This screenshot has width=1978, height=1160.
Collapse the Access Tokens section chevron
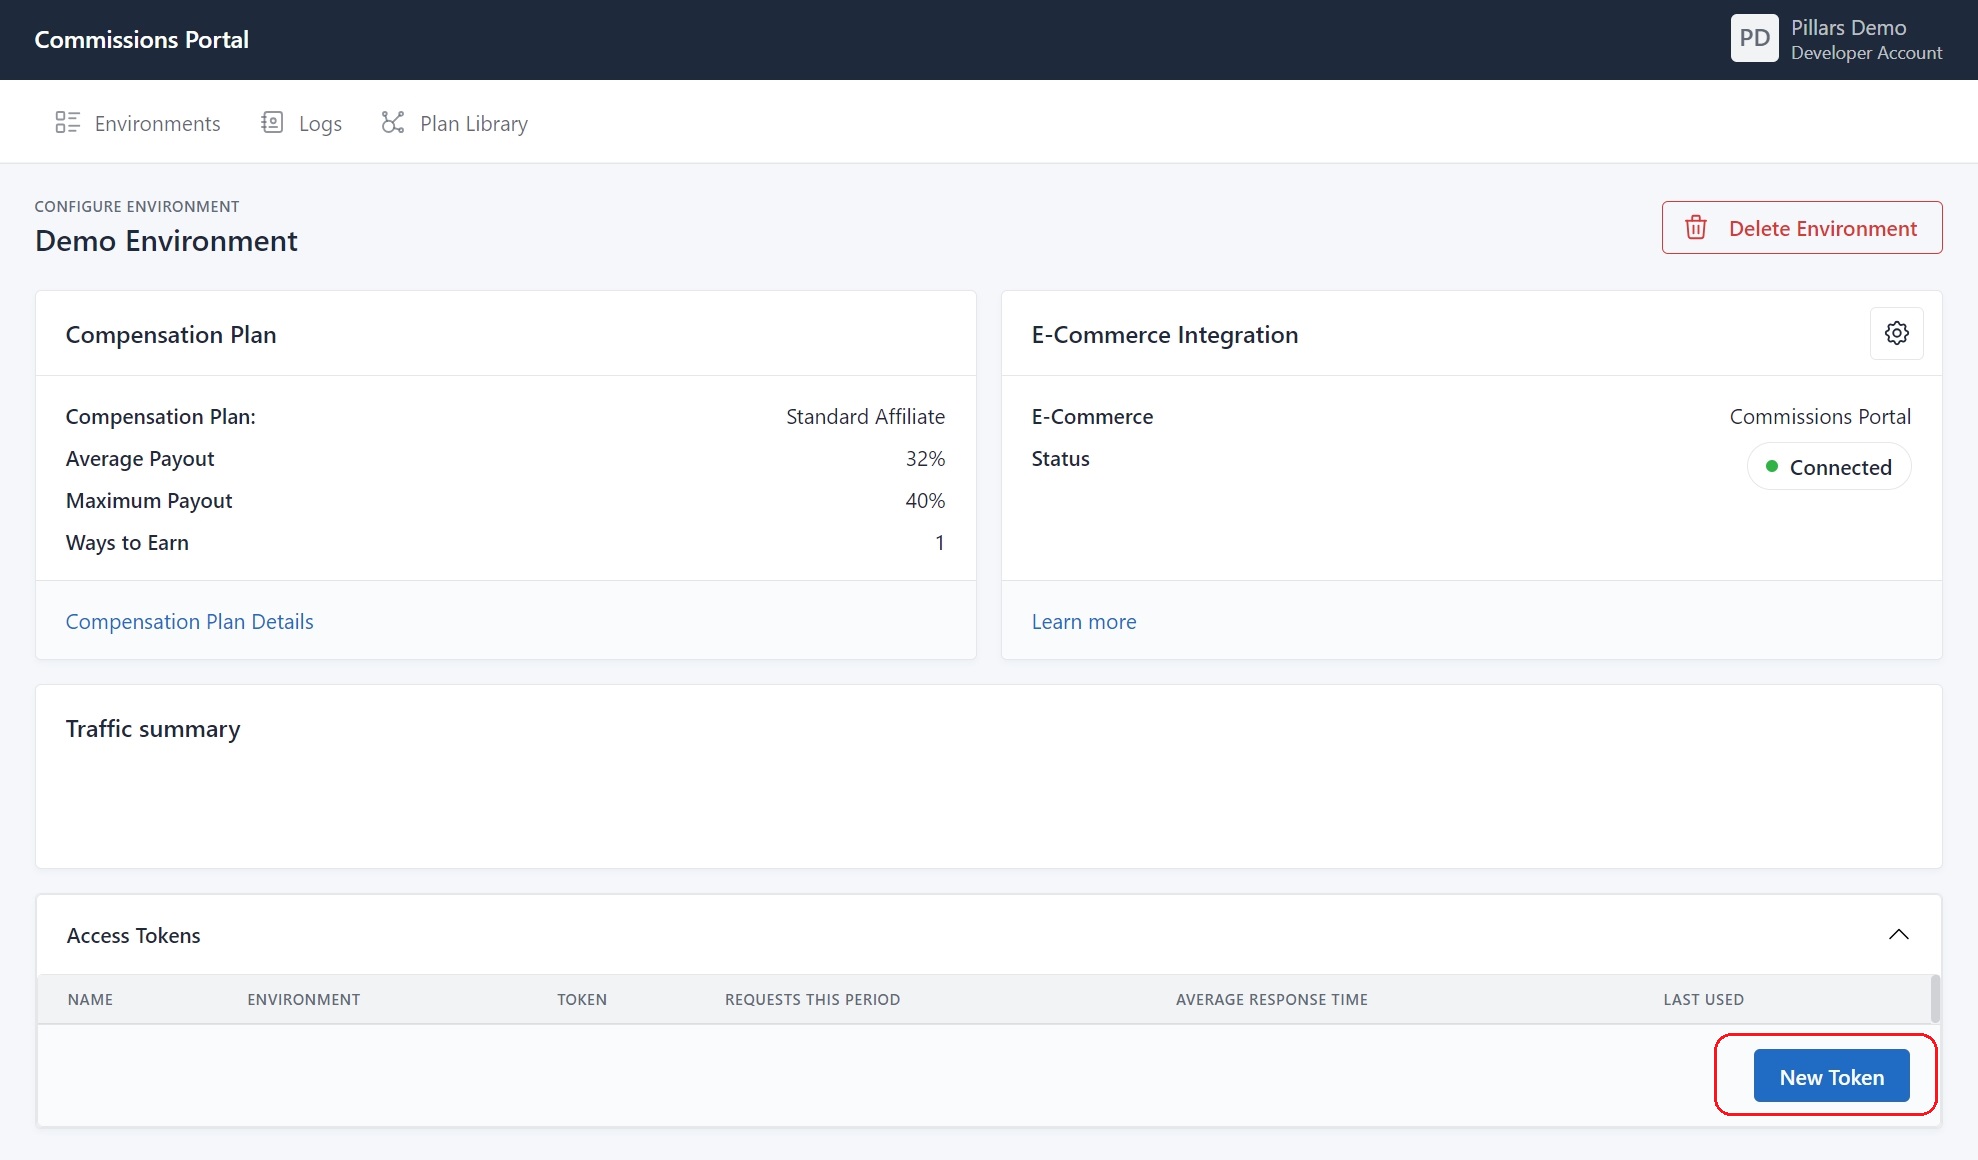click(1899, 935)
